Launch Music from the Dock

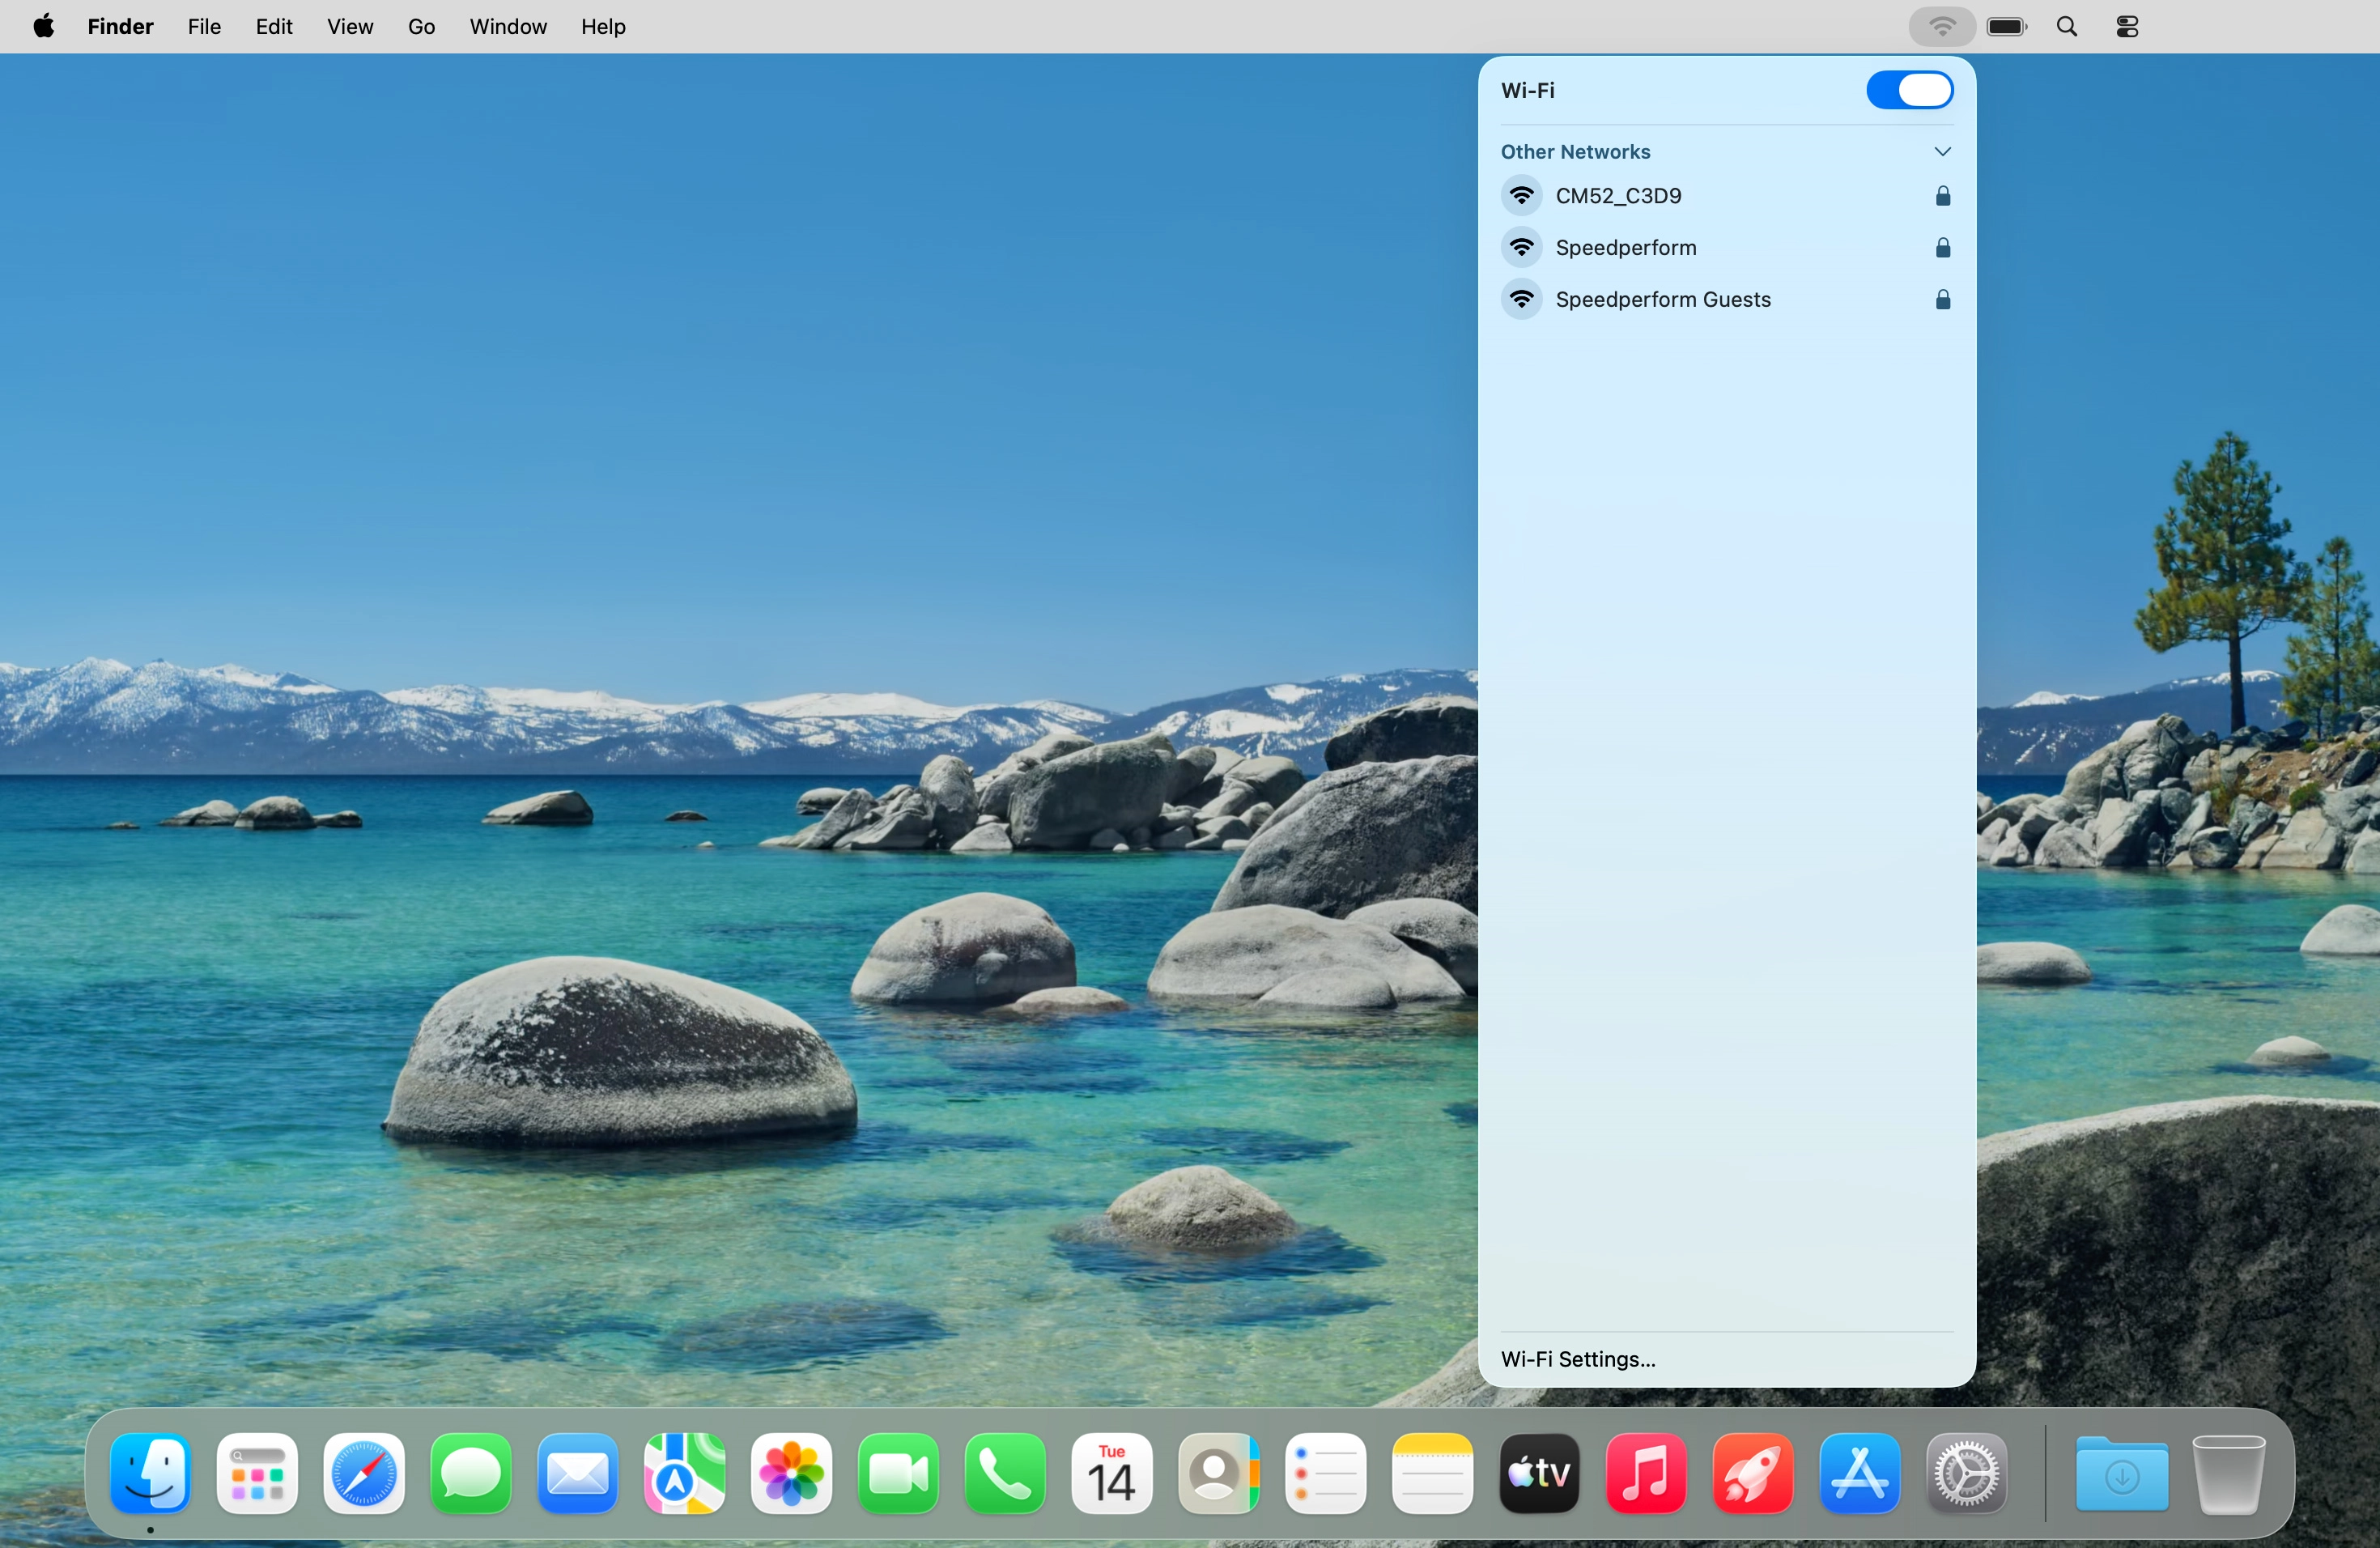point(1646,1474)
